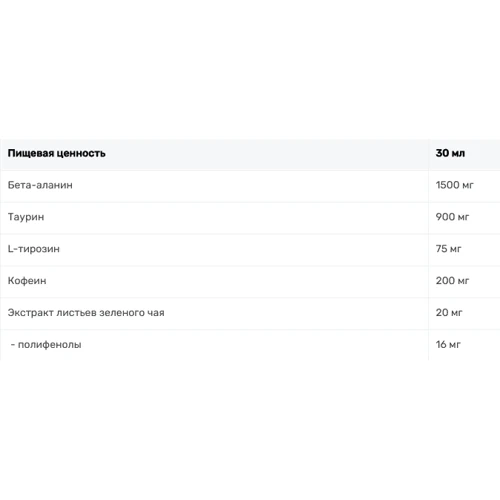
Task: Click the word 'ценность' in header
Action: click(81, 154)
